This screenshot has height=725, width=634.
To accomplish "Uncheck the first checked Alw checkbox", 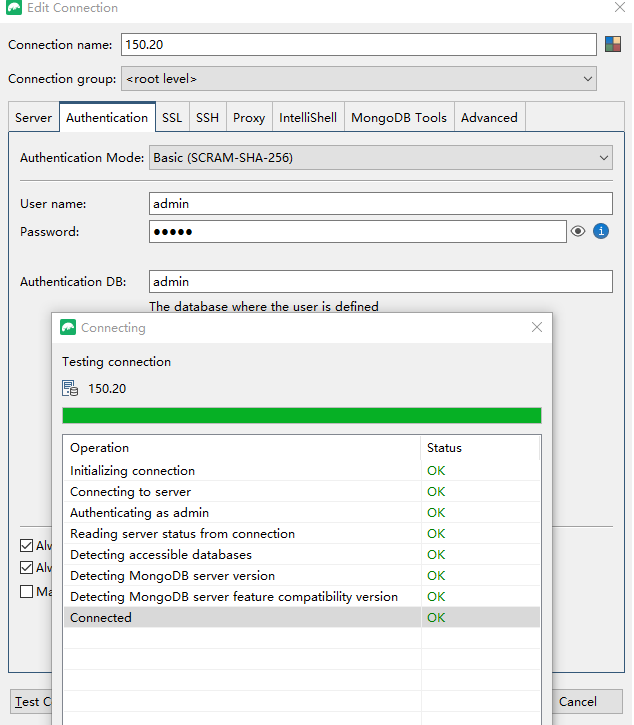I will point(27,546).
